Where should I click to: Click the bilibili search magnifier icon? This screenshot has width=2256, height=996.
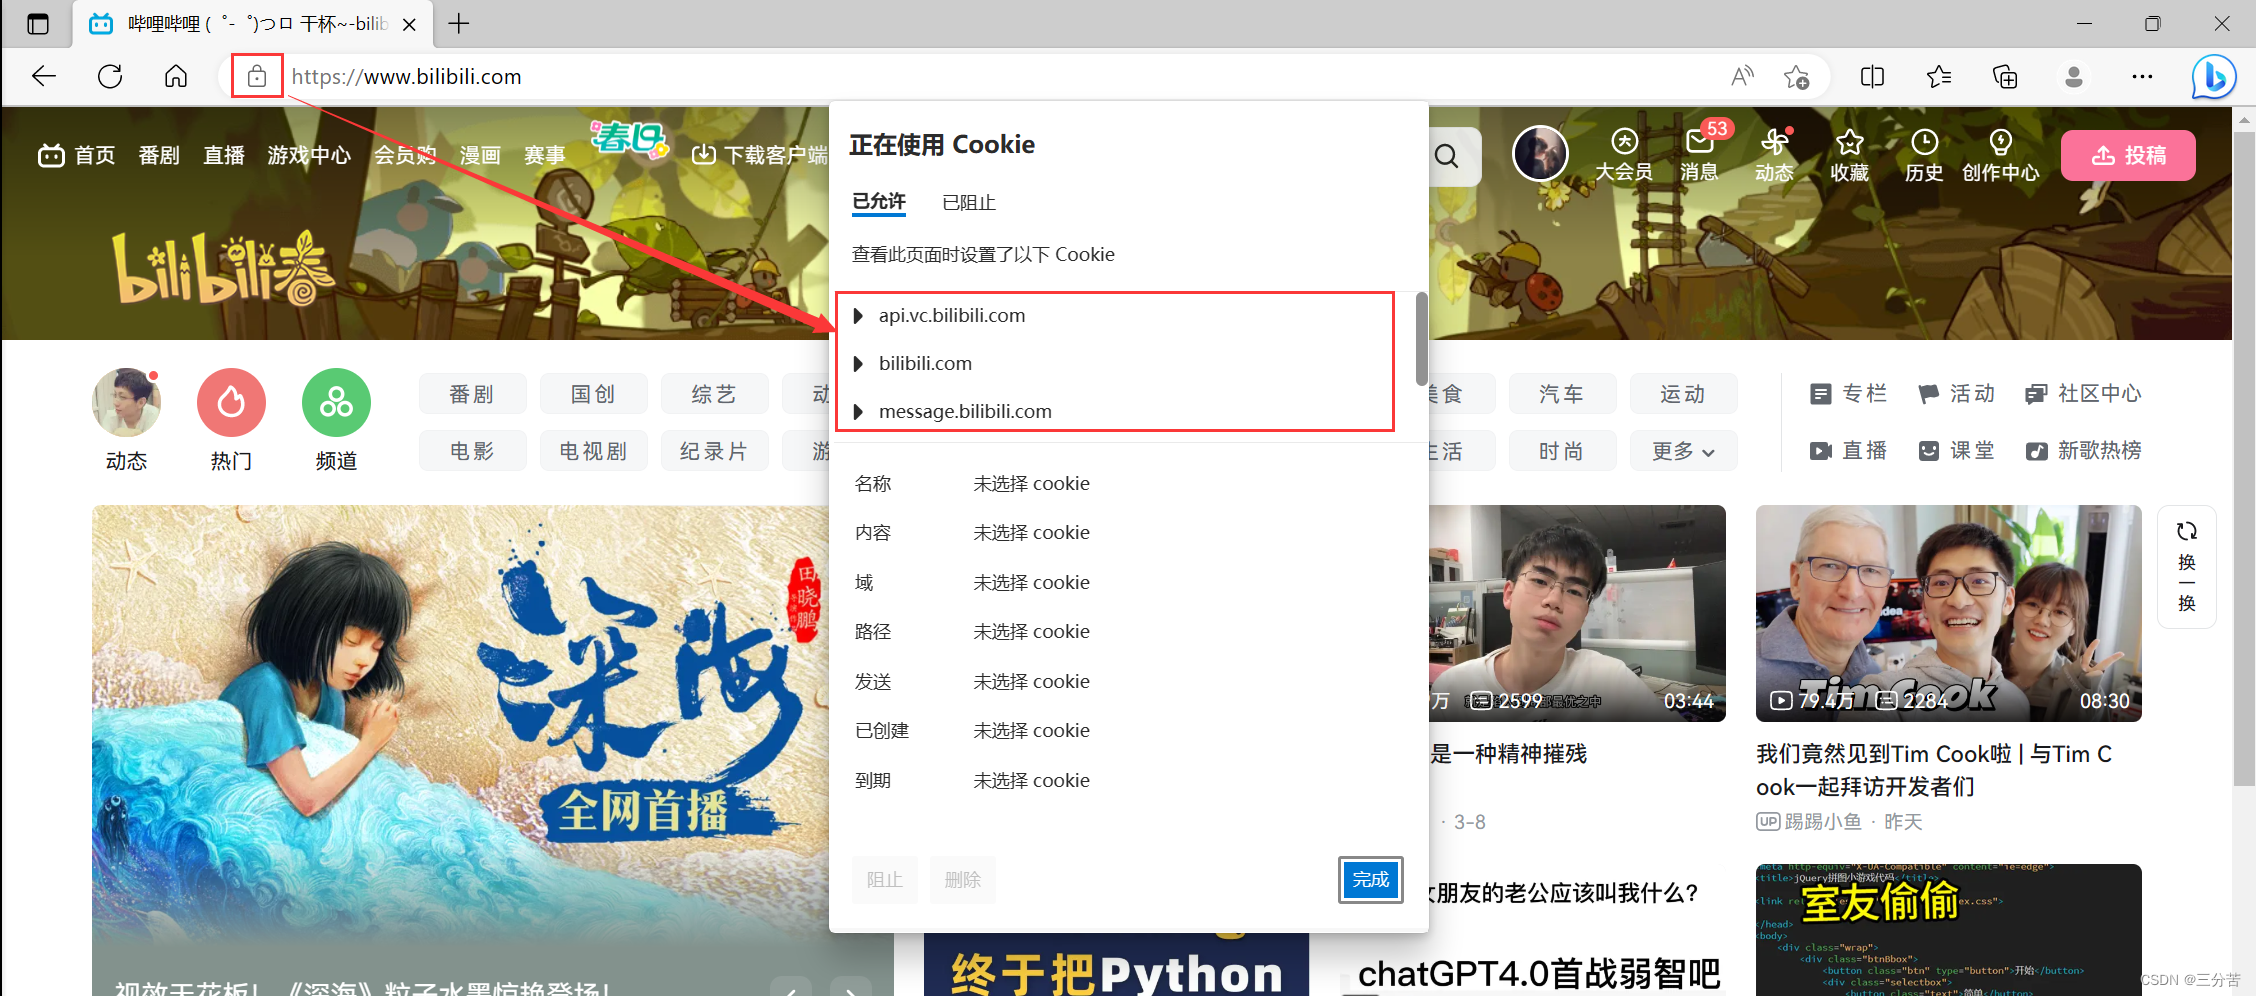click(x=1446, y=156)
